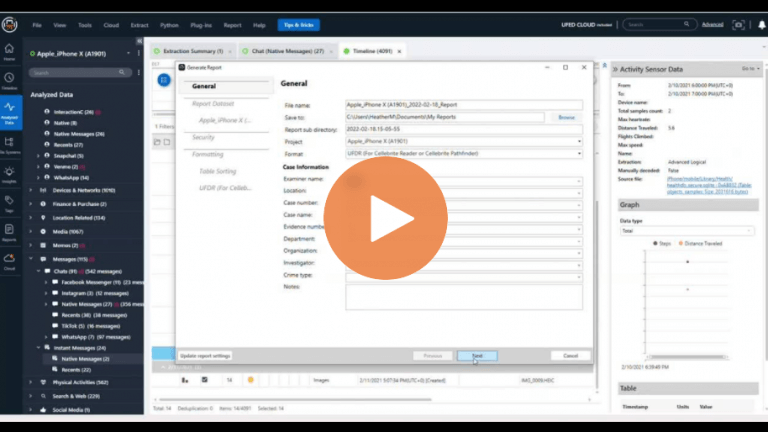Viewport: 768px width, 432px height.
Task: Toggle the checkbox in bottom table row
Action: coord(205,380)
